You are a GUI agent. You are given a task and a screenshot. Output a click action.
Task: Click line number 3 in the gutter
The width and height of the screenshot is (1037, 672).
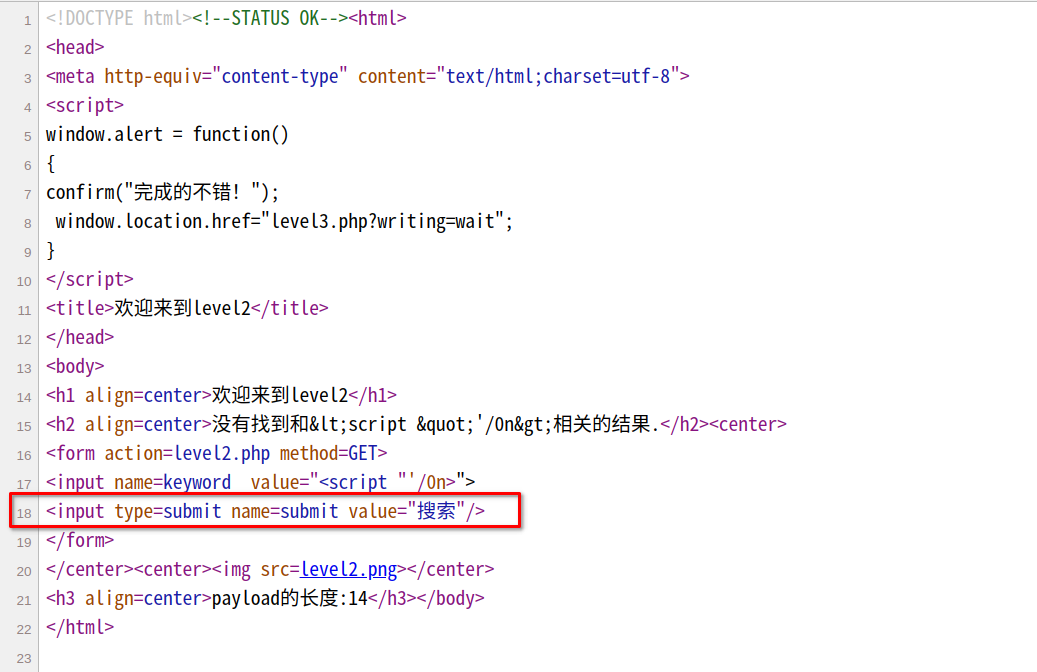(x=28, y=79)
